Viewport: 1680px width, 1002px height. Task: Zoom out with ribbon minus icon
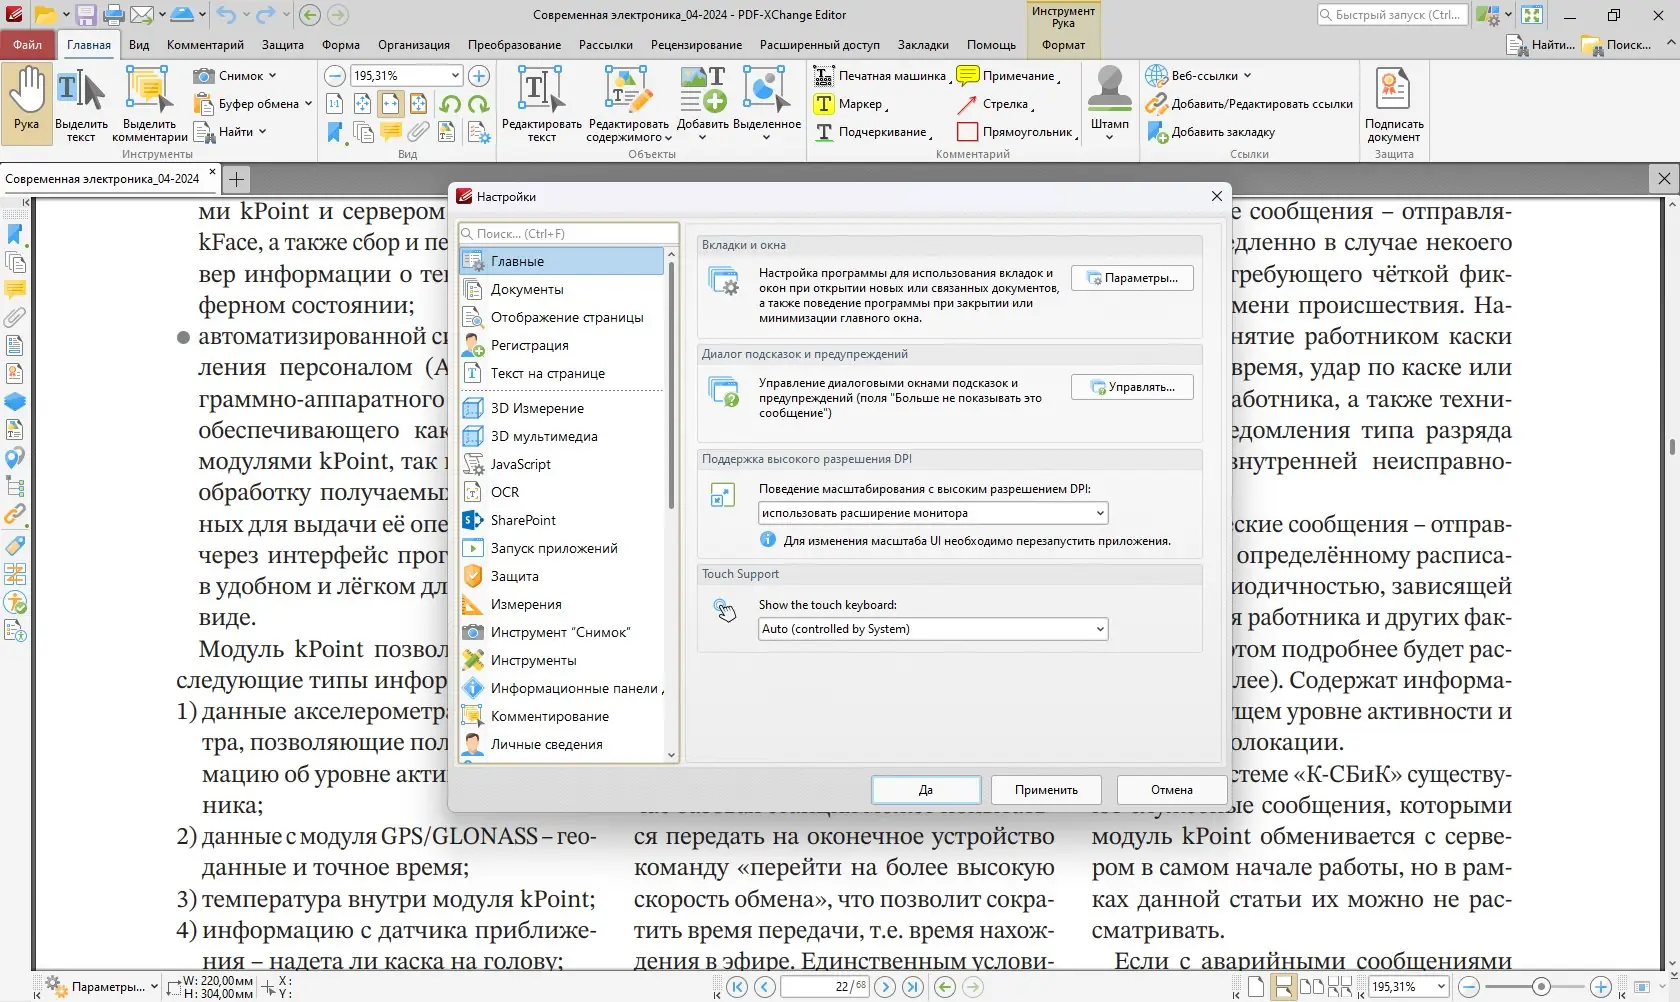[335, 76]
